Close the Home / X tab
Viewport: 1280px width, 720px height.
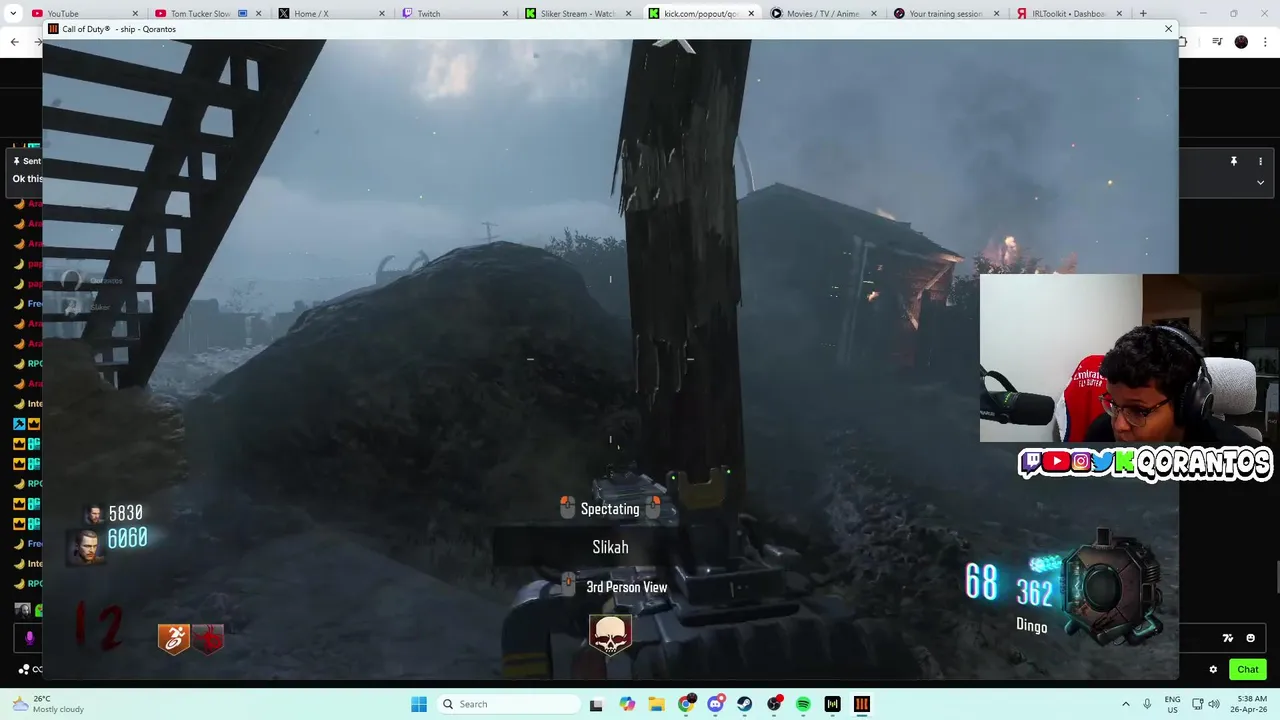(x=382, y=14)
